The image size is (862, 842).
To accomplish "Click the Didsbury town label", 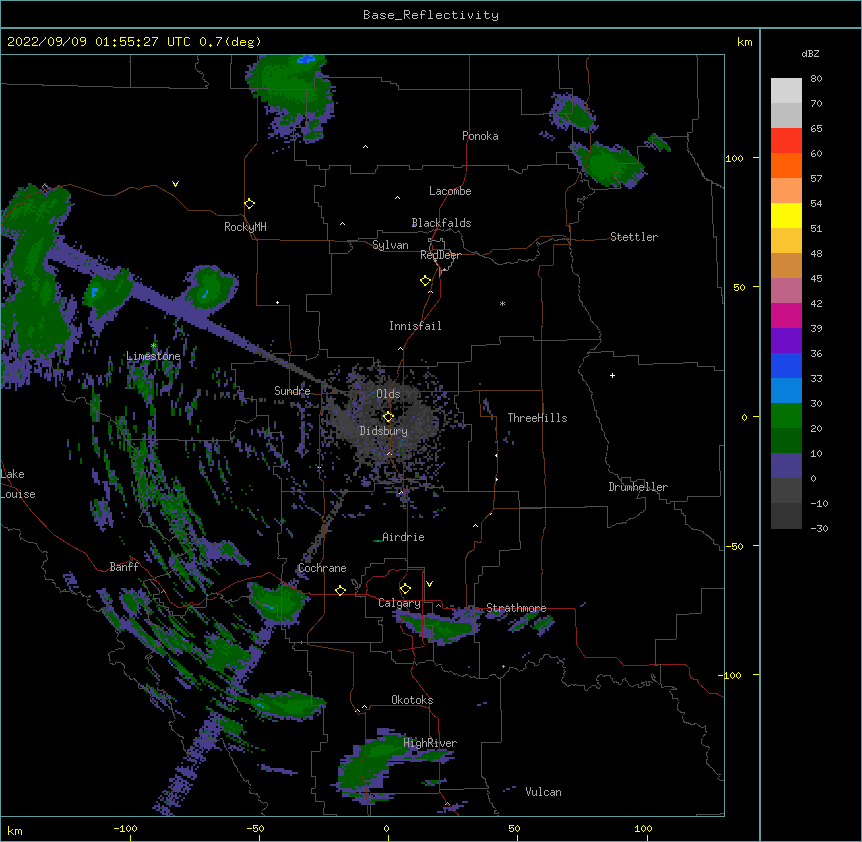I will coord(383,431).
